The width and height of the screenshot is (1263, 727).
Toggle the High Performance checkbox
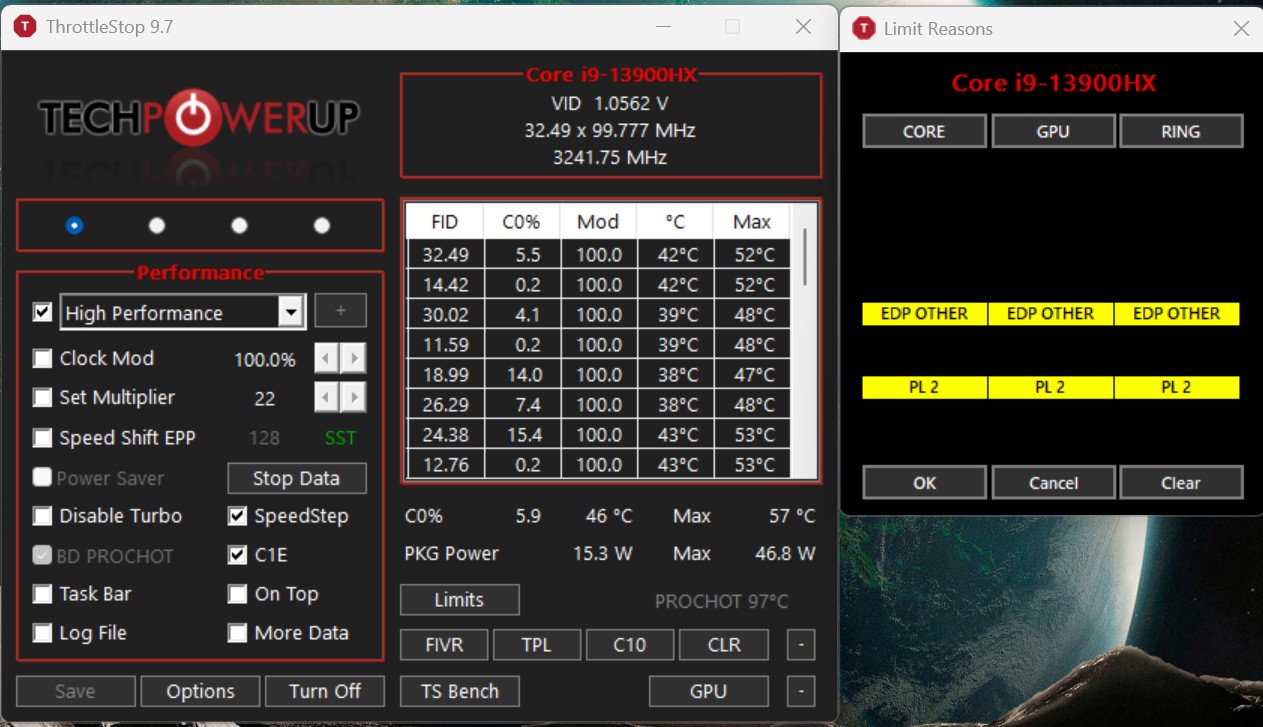[42, 312]
